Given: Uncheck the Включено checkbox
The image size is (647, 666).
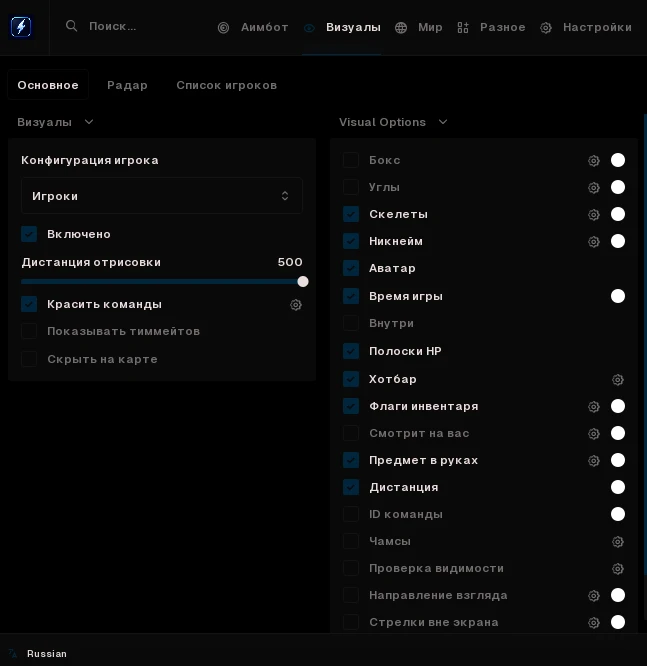Looking at the screenshot, I should (29, 234).
